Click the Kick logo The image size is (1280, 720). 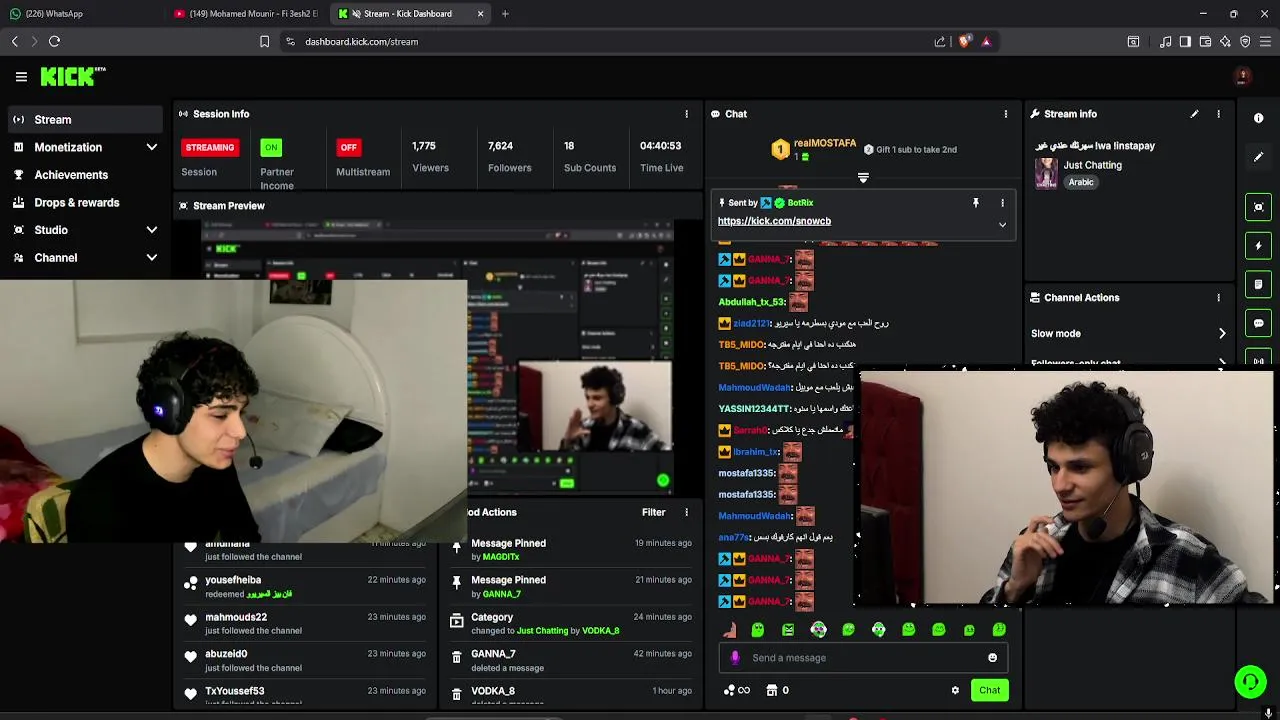[x=72, y=76]
